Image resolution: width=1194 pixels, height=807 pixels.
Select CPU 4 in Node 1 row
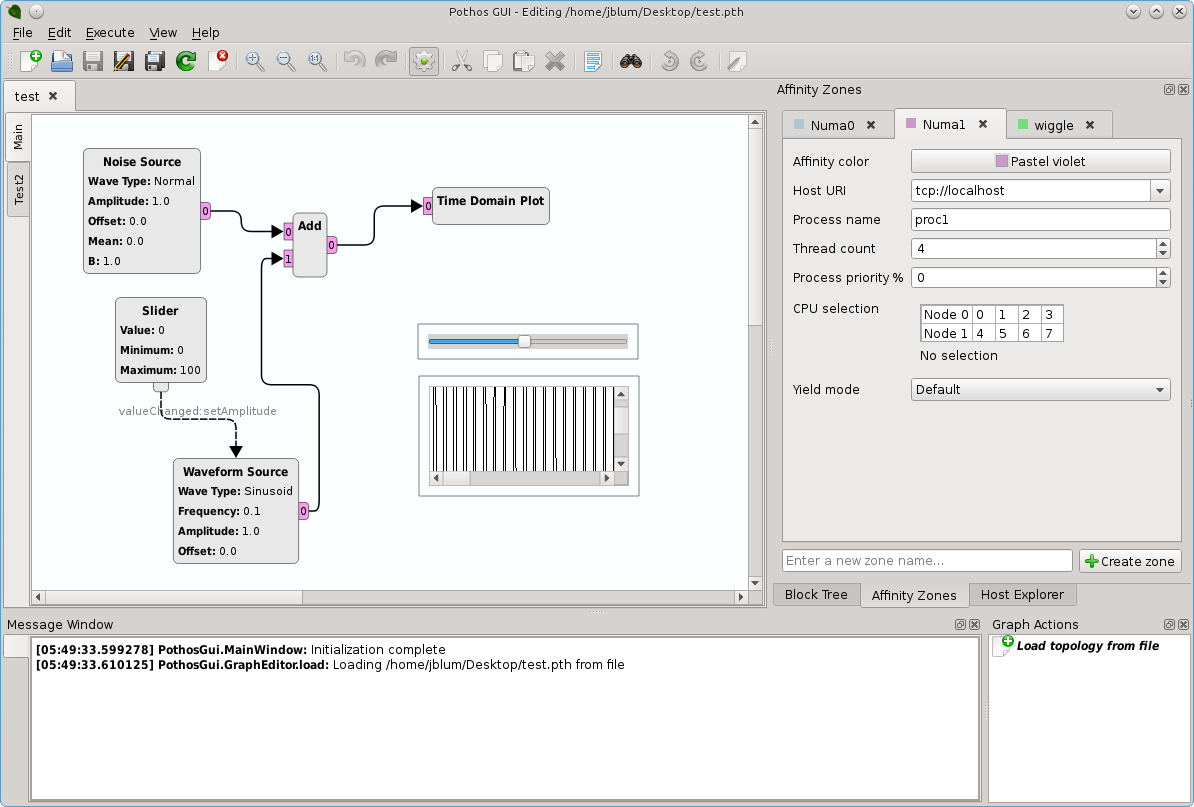point(982,333)
